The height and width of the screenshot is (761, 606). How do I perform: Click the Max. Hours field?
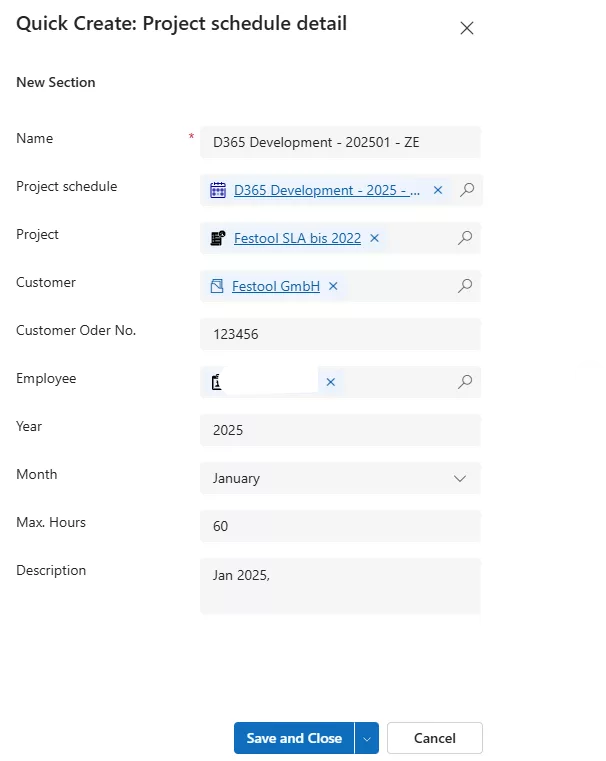[340, 526]
